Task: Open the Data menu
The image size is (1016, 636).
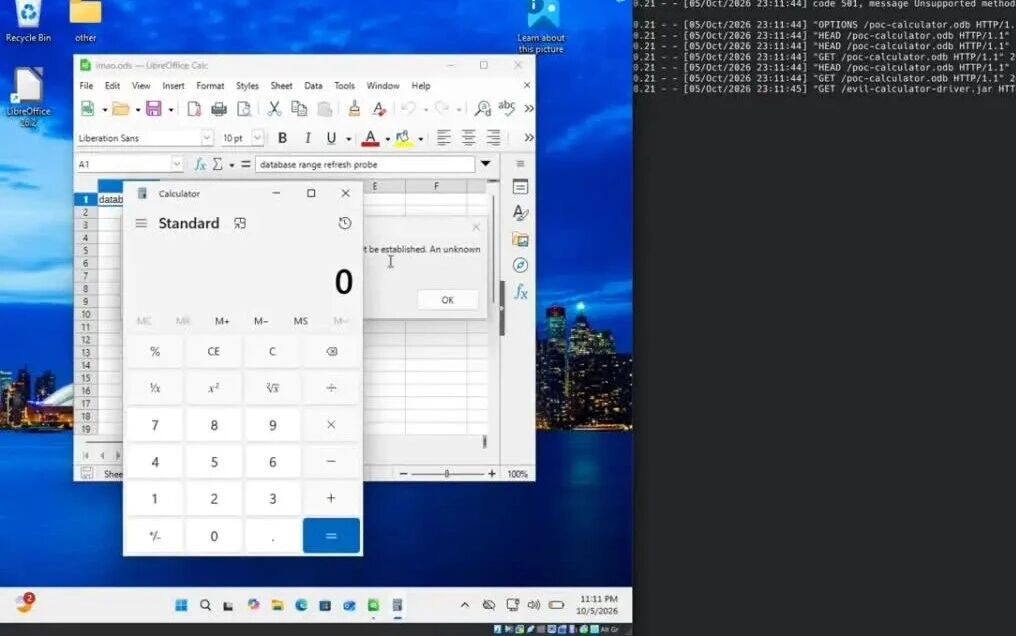Action: pyautogui.click(x=313, y=85)
